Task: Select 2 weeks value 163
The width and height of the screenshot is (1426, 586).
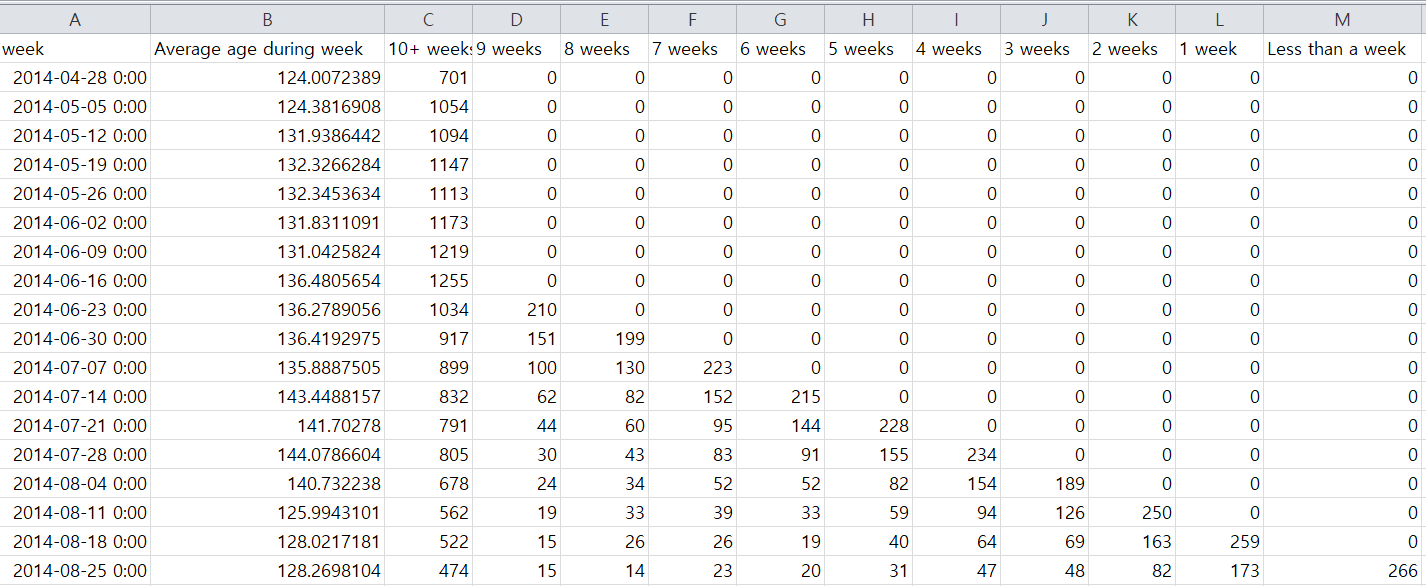Action: tap(1132, 541)
